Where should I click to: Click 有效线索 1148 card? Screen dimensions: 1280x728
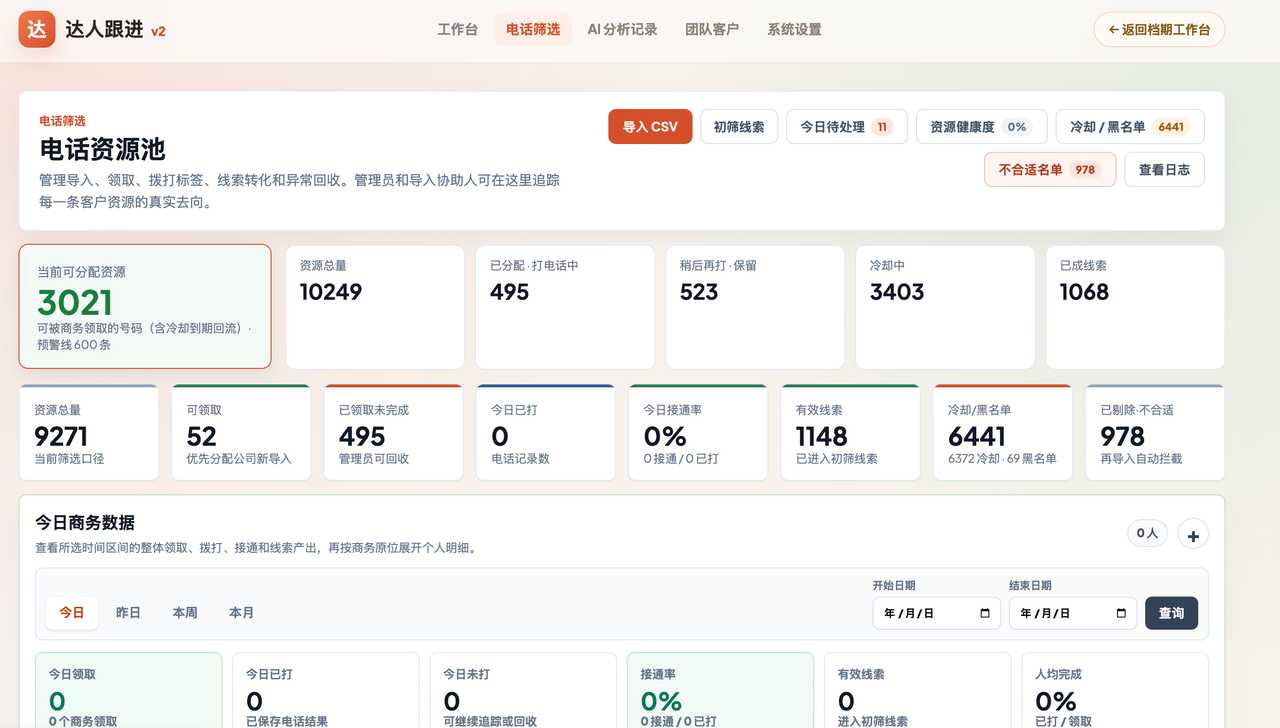pyautogui.click(x=850, y=433)
